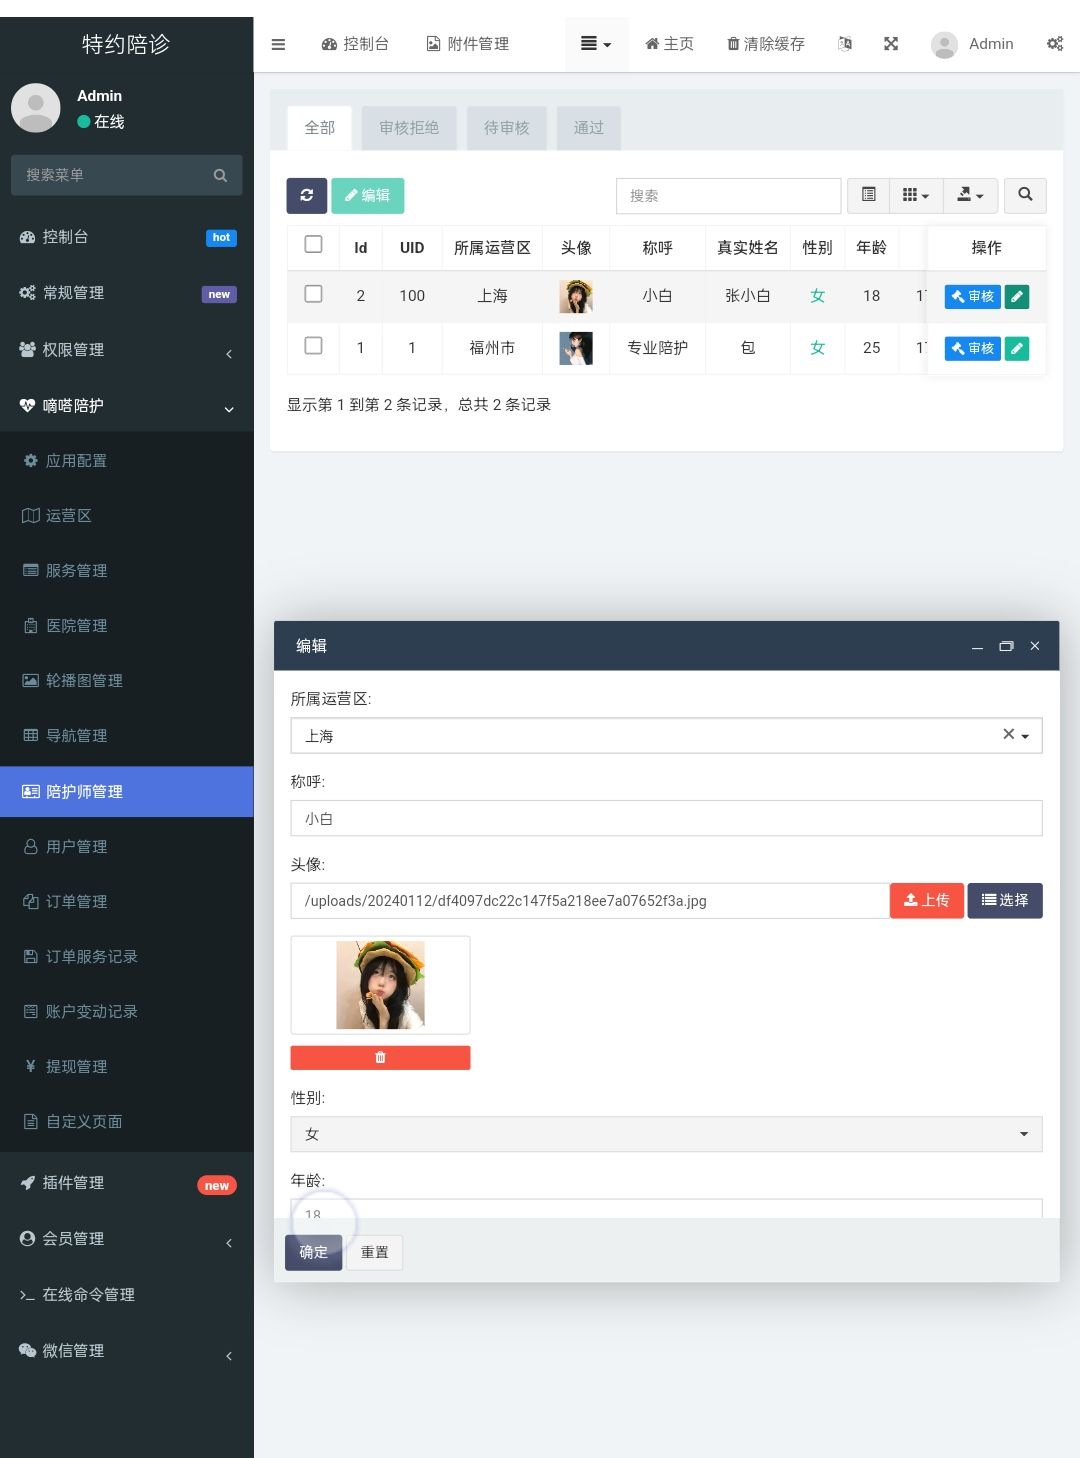Open the export dropdown above the table

coord(969,196)
